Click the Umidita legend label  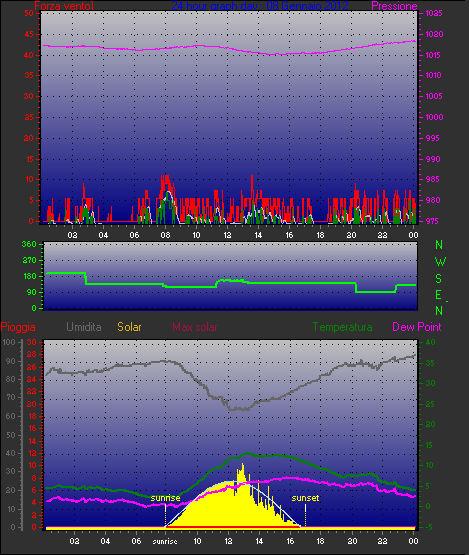84,327
